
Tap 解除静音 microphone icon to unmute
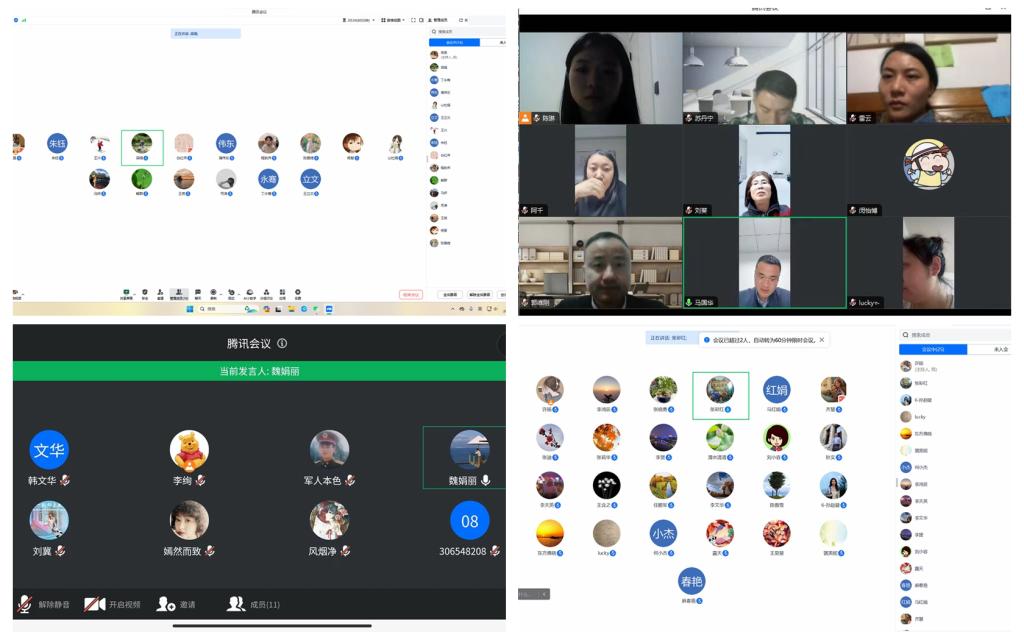[25, 604]
